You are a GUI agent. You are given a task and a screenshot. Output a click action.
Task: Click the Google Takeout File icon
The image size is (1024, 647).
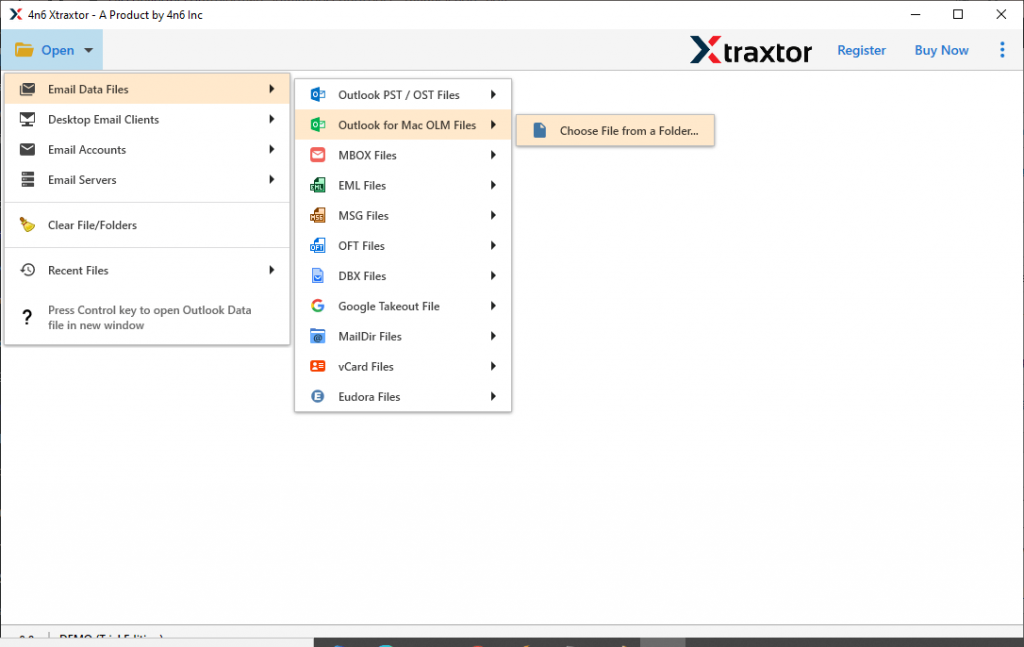tap(318, 306)
